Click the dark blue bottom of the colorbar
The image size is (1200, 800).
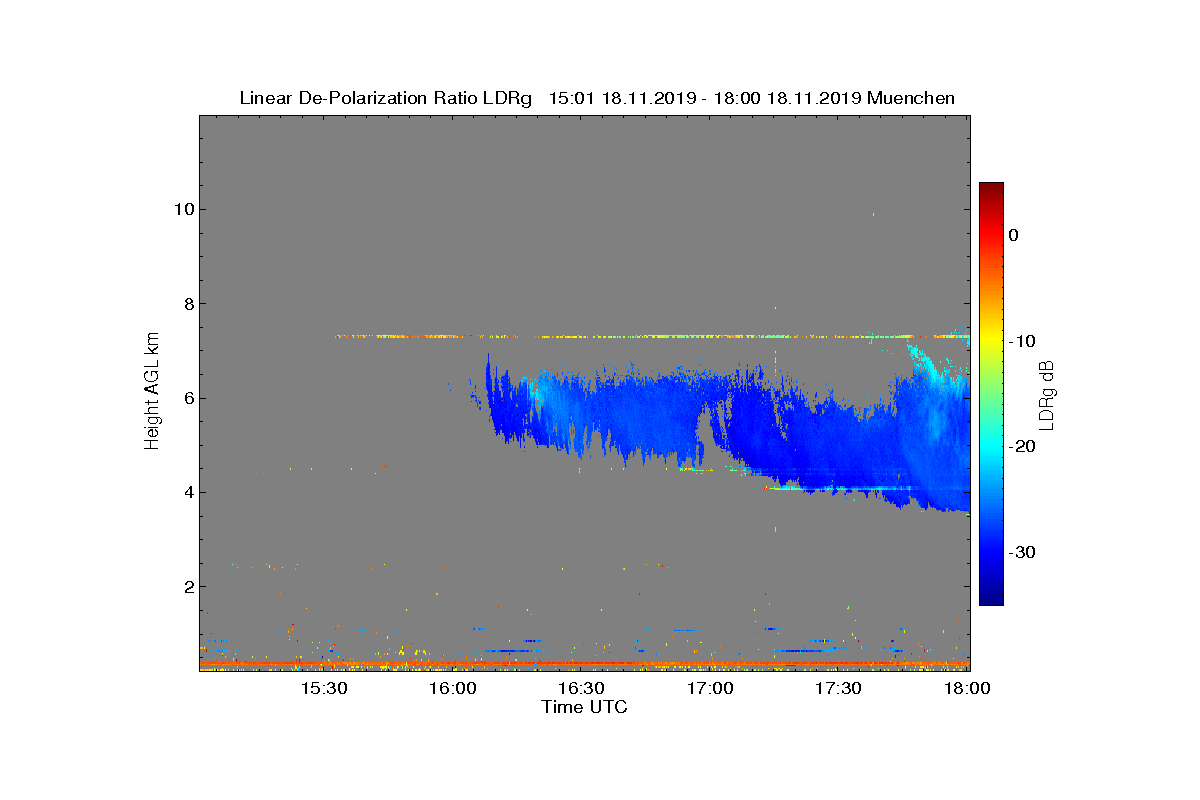tap(991, 598)
